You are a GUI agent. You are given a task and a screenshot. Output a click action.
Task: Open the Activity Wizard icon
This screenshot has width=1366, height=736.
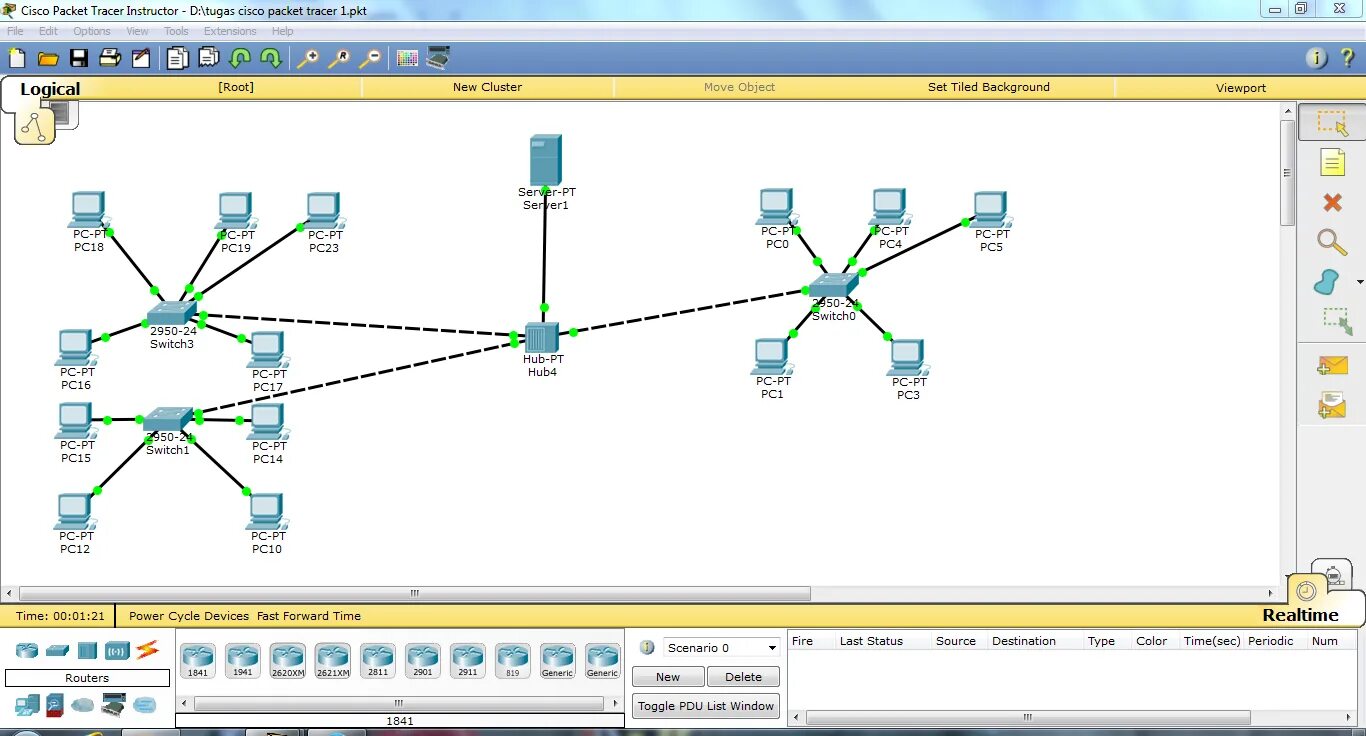[x=141, y=58]
